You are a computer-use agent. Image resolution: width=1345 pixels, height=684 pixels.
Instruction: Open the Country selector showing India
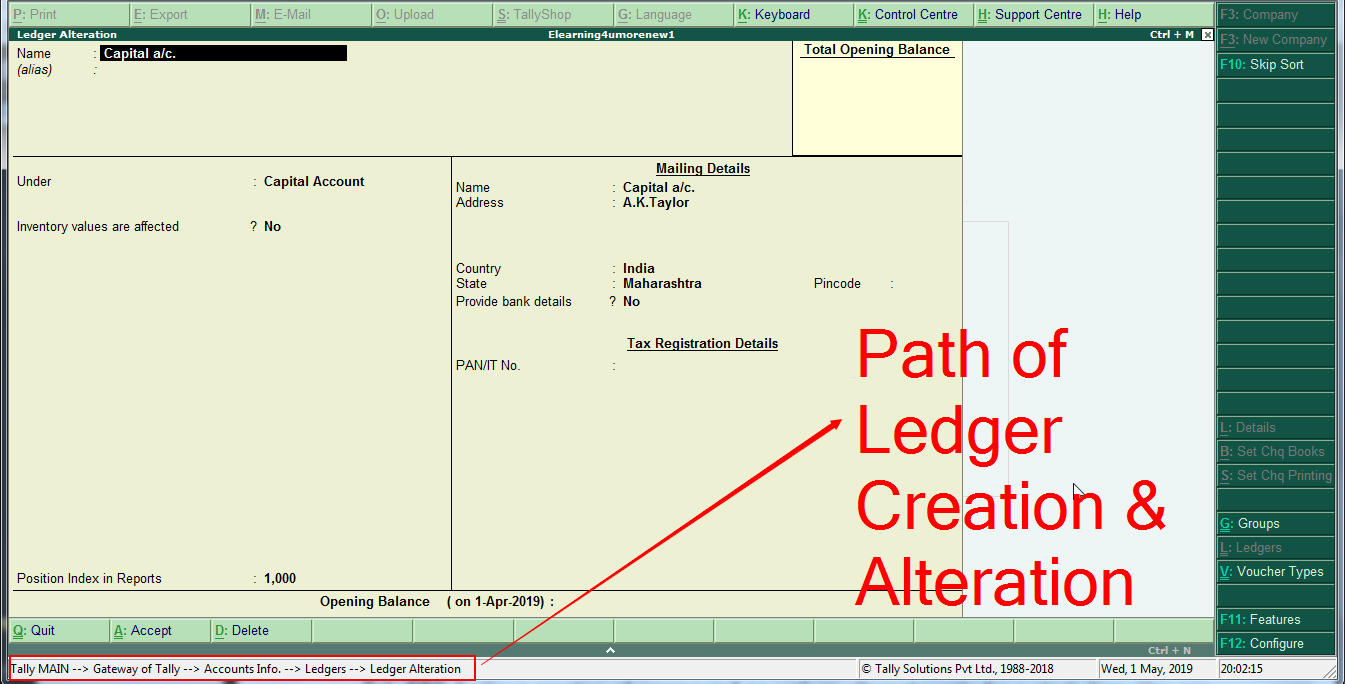coord(640,268)
